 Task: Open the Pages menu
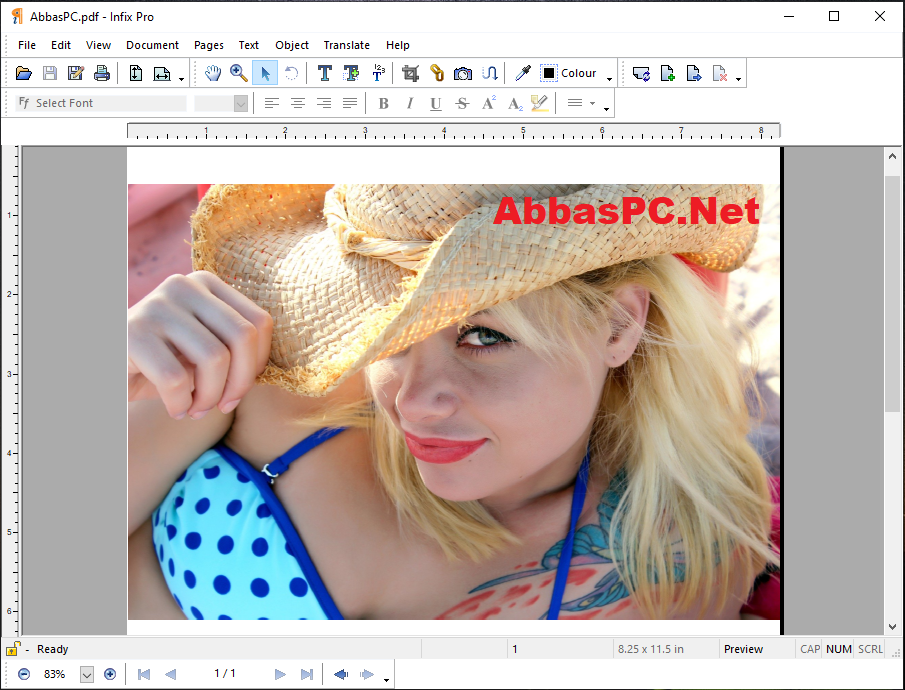click(208, 45)
